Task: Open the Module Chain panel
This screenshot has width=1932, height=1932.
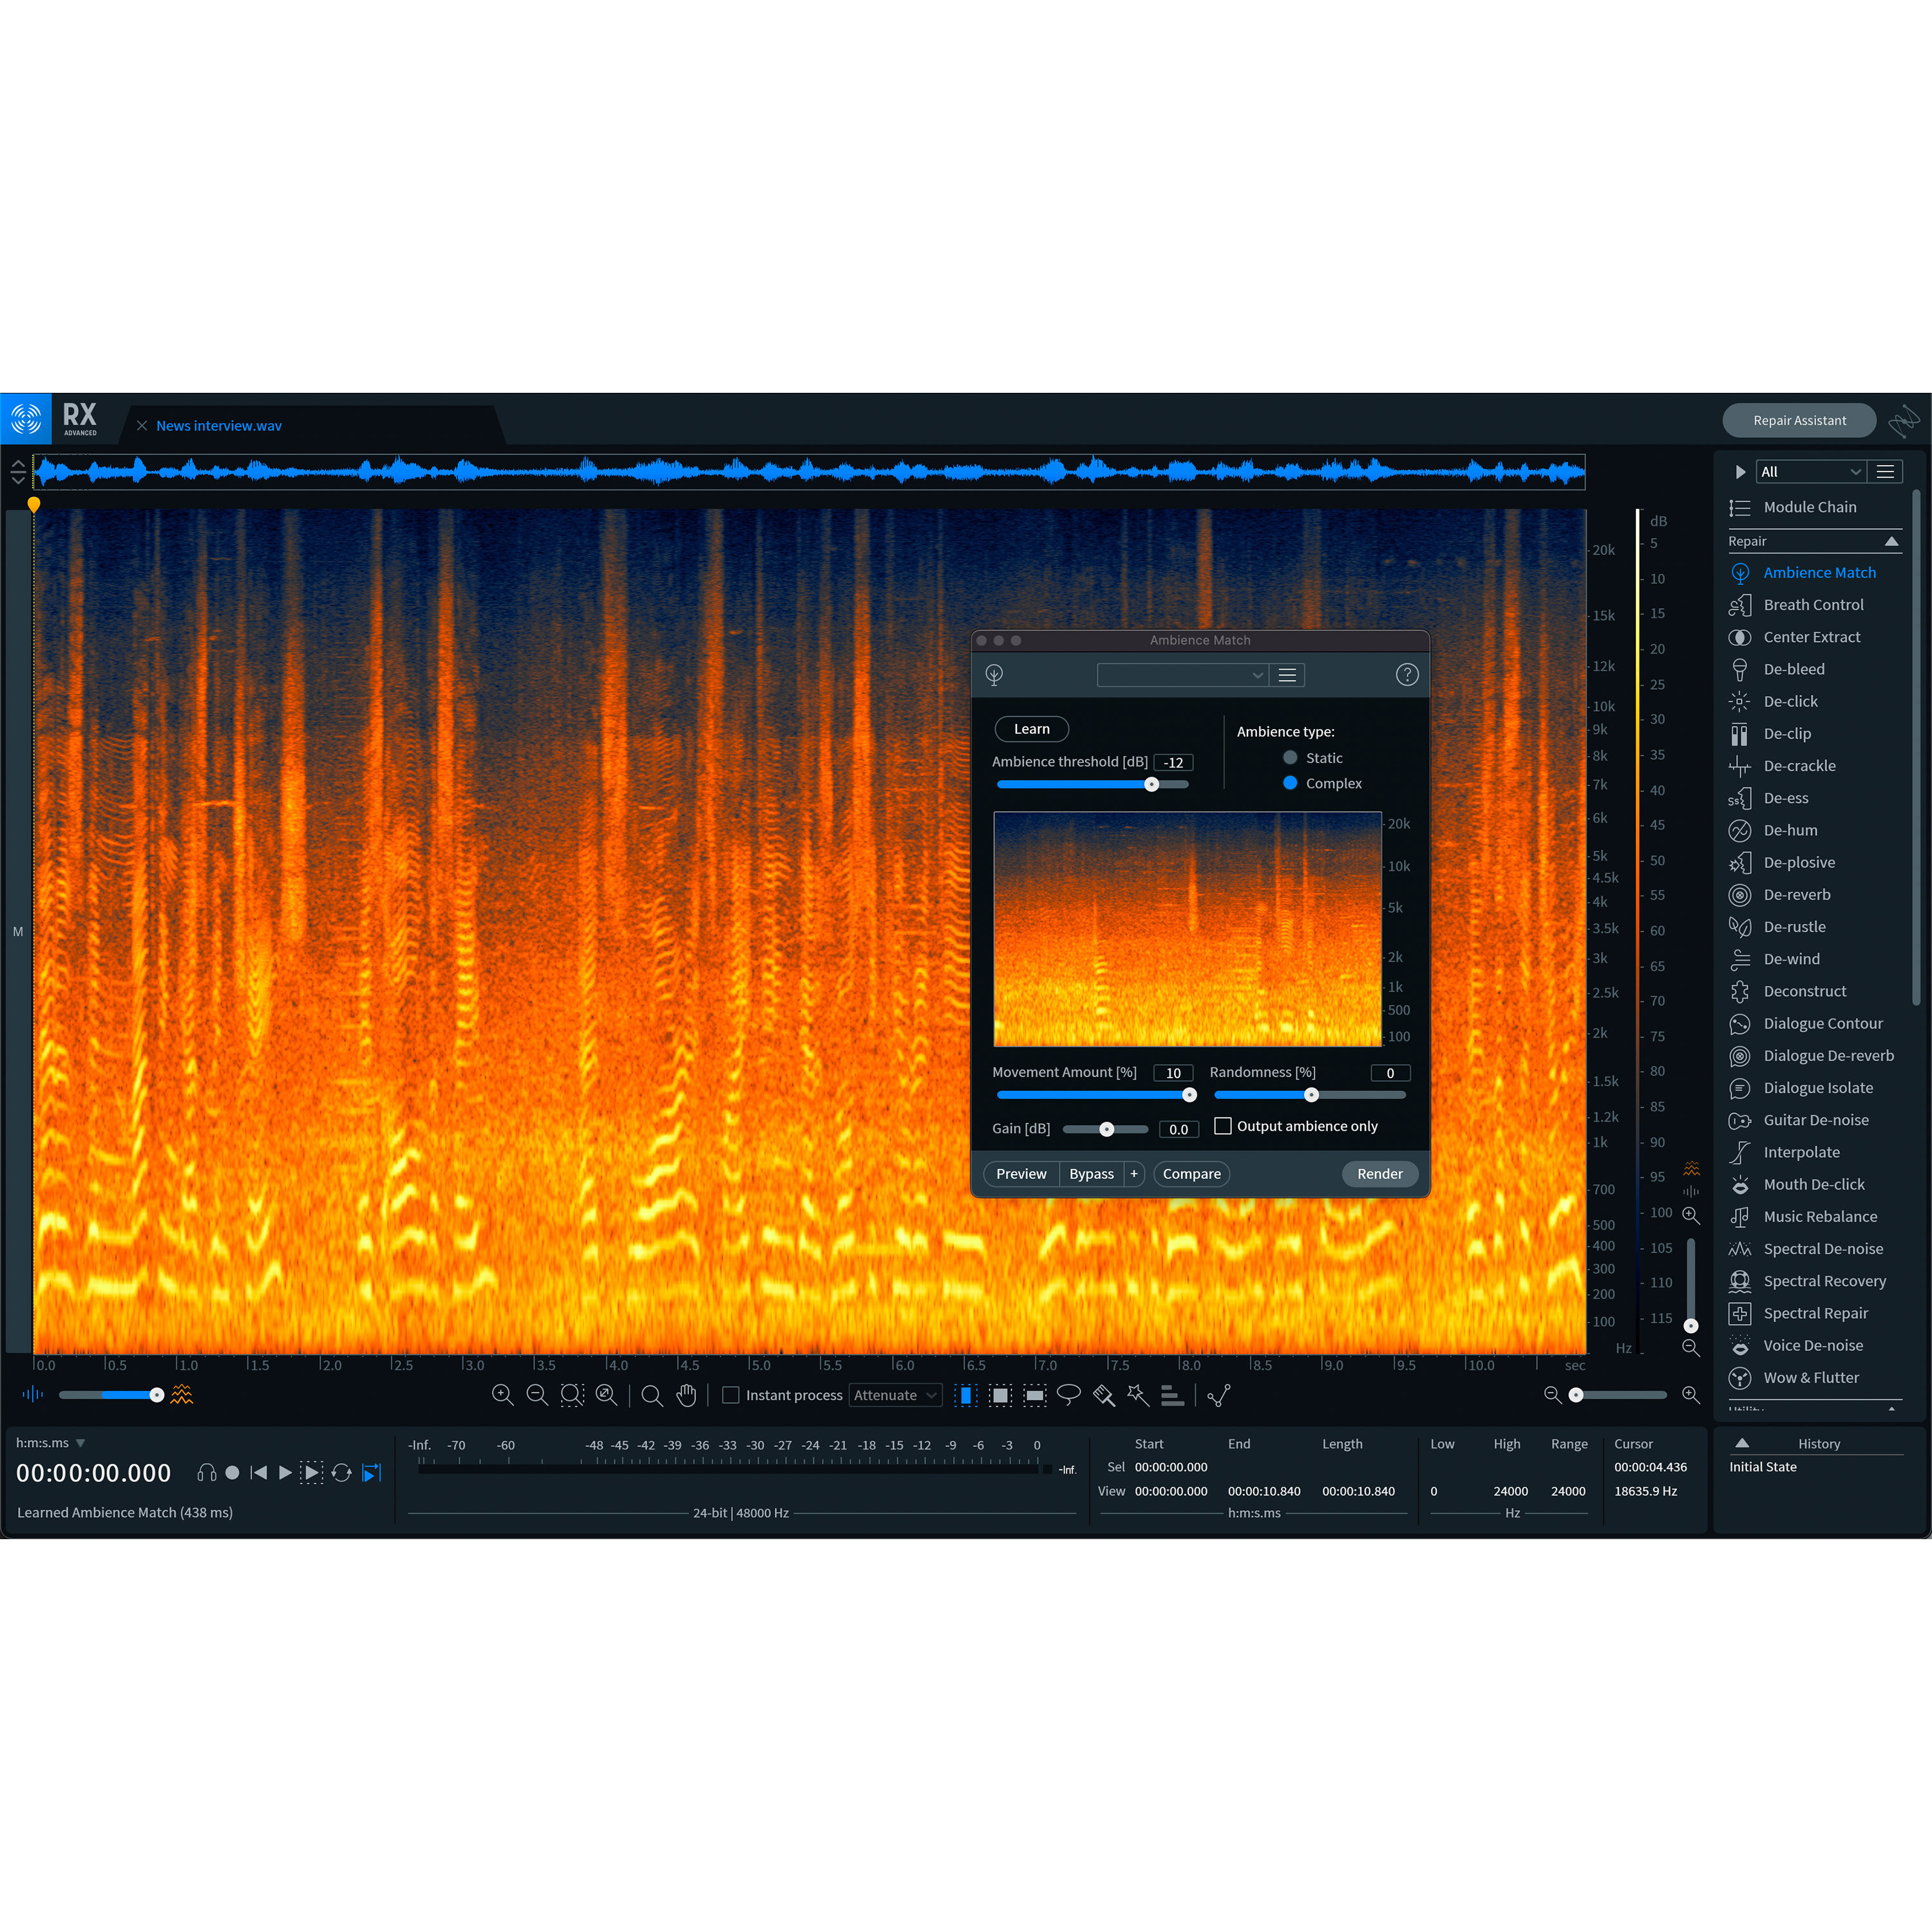Action: coord(1811,507)
